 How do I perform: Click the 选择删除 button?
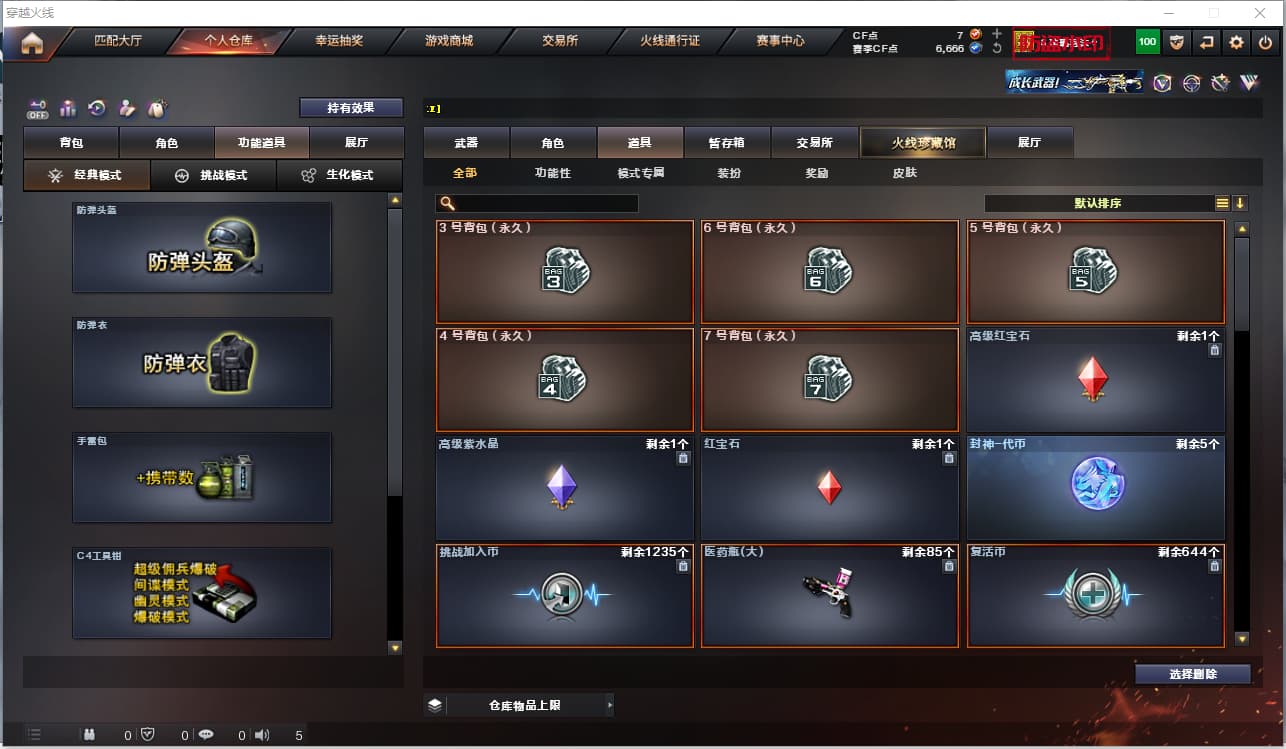[x=1193, y=674]
